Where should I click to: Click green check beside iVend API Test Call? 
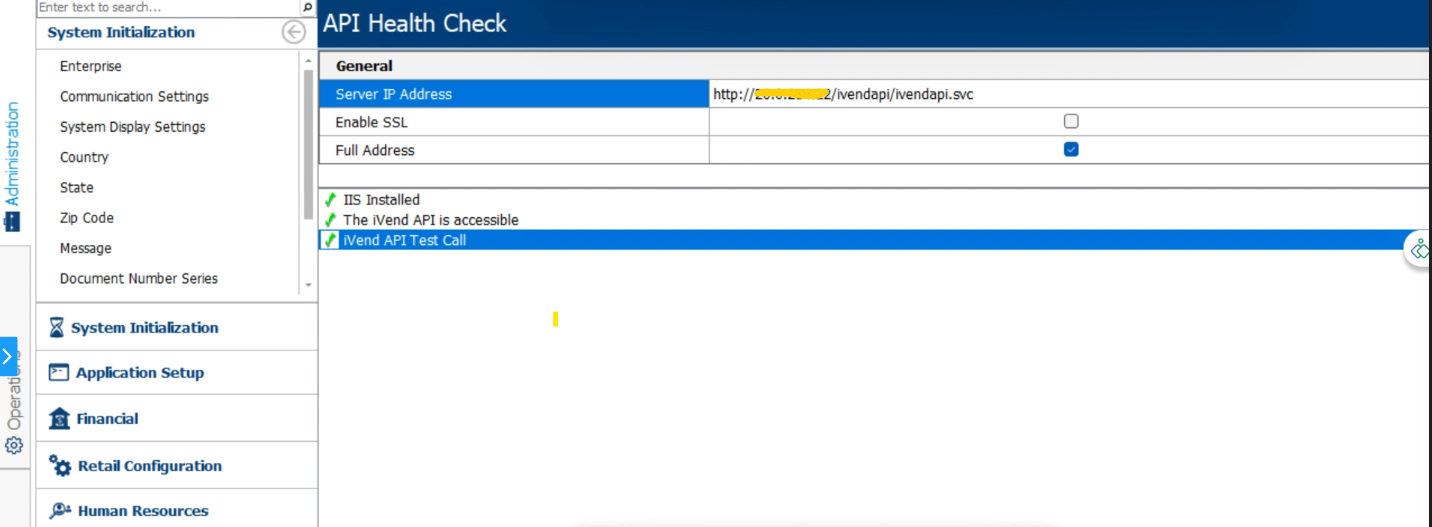330,240
